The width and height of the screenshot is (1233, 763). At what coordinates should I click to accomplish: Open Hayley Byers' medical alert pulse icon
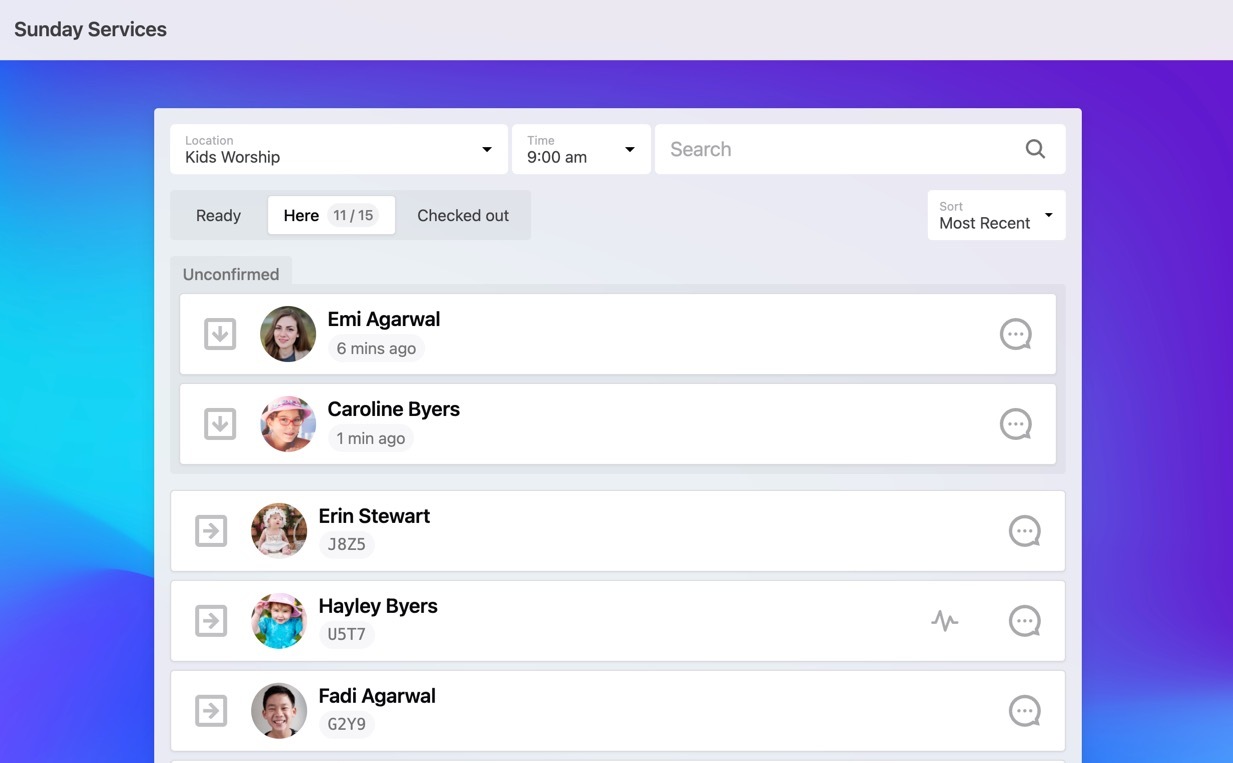click(x=944, y=621)
